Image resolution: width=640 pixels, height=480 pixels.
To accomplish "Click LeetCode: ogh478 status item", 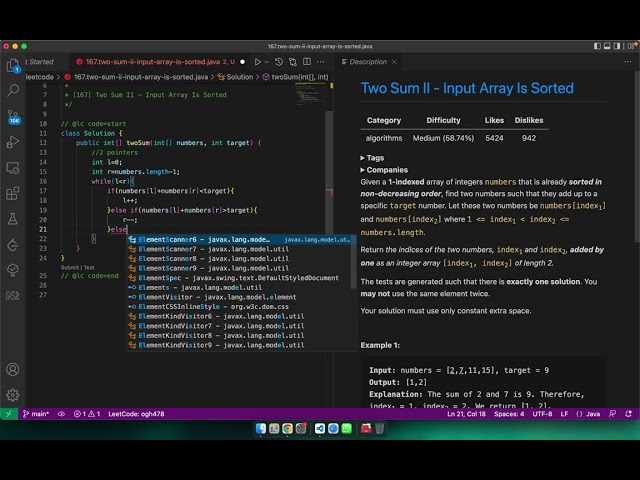I will pos(136,414).
